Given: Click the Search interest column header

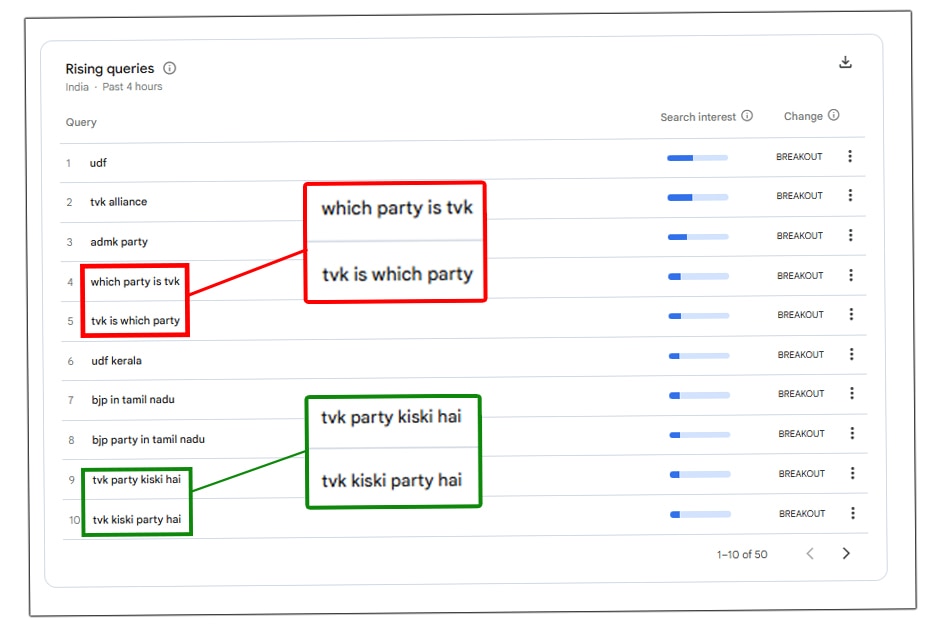Looking at the screenshot, I should point(698,117).
